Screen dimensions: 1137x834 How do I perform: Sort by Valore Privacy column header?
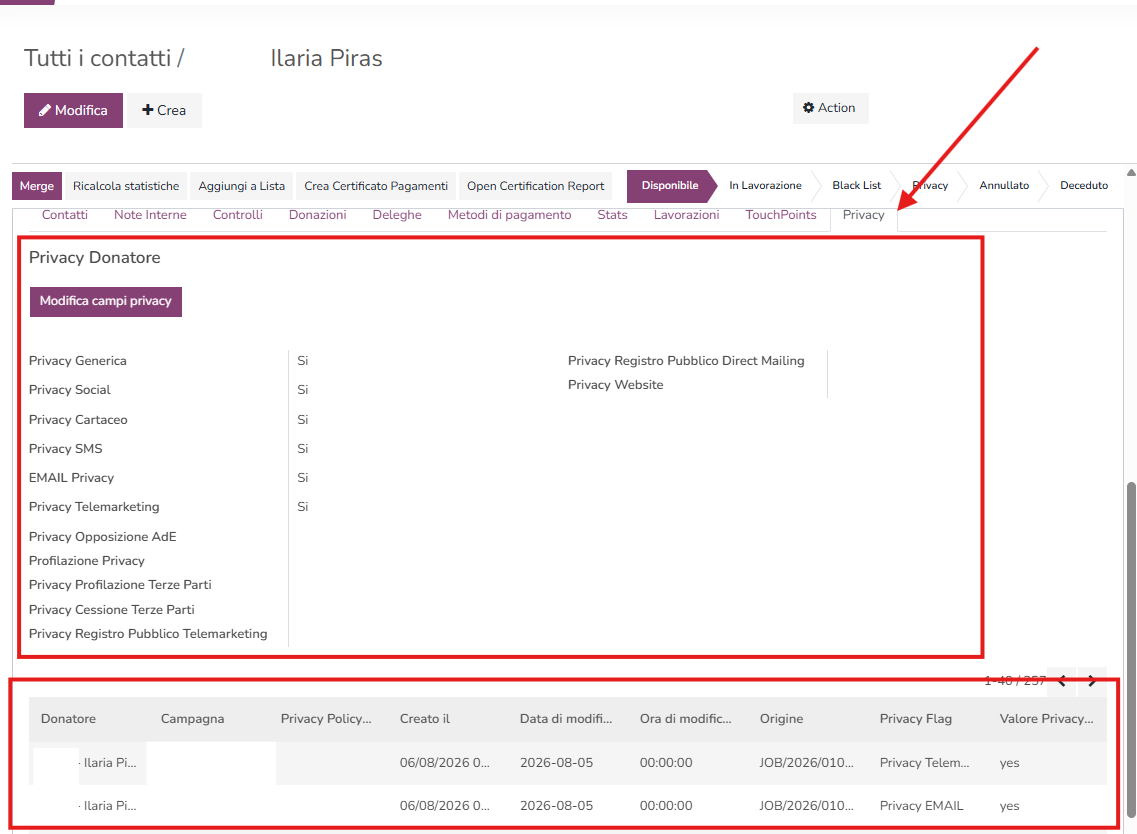1046,719
